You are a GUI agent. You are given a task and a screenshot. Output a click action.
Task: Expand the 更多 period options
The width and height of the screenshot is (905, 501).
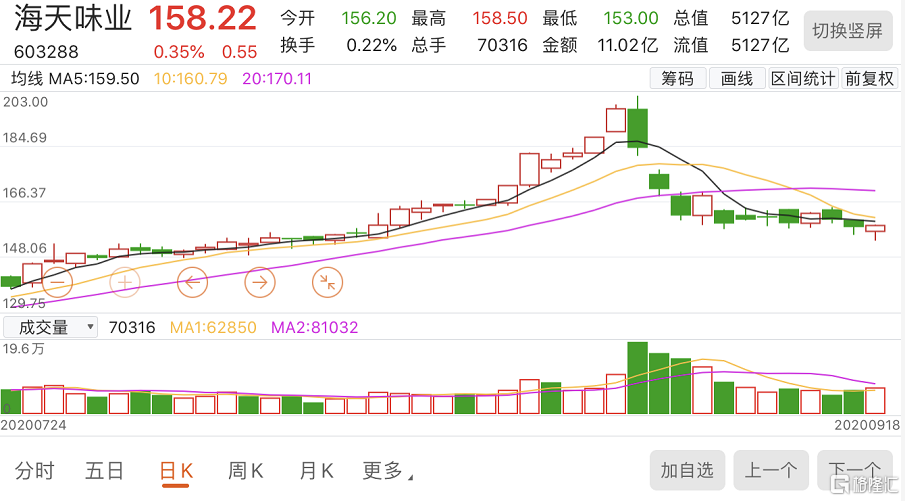click(386, 471)
